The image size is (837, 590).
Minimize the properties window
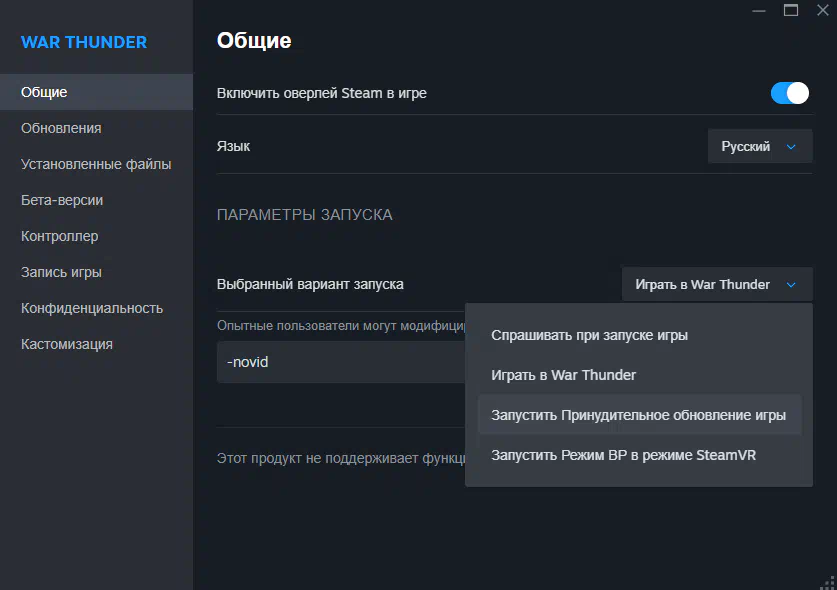coord(759,10)
